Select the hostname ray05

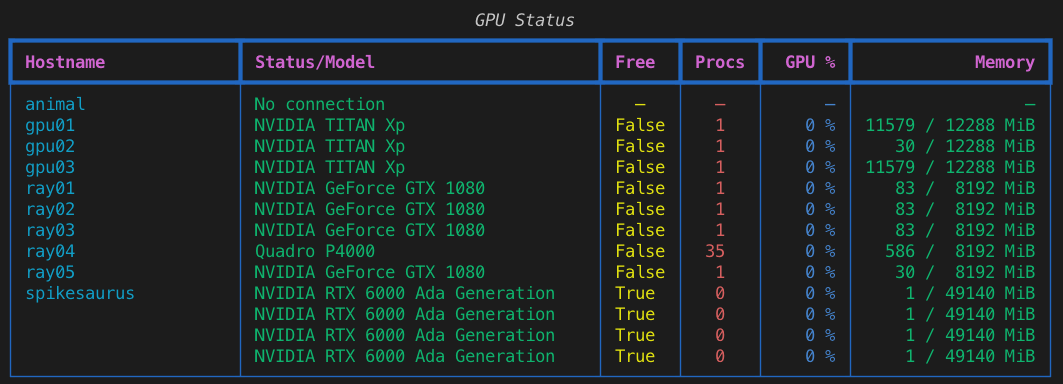point(50,272)
